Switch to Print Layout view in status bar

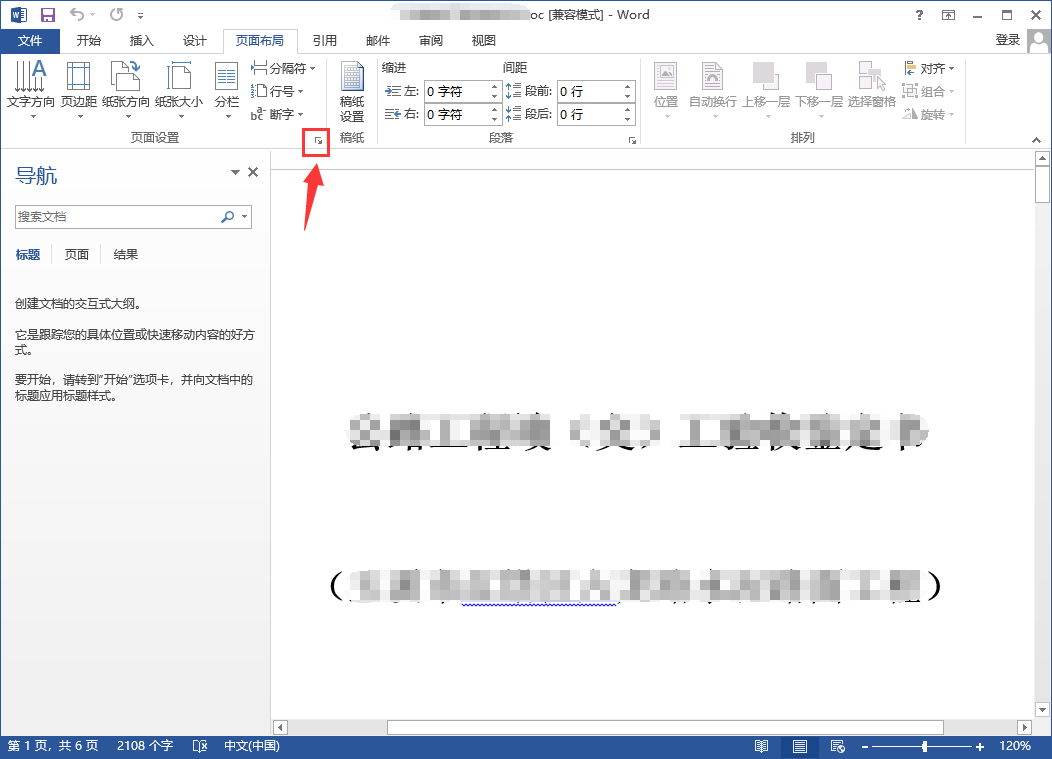(799, 746)
